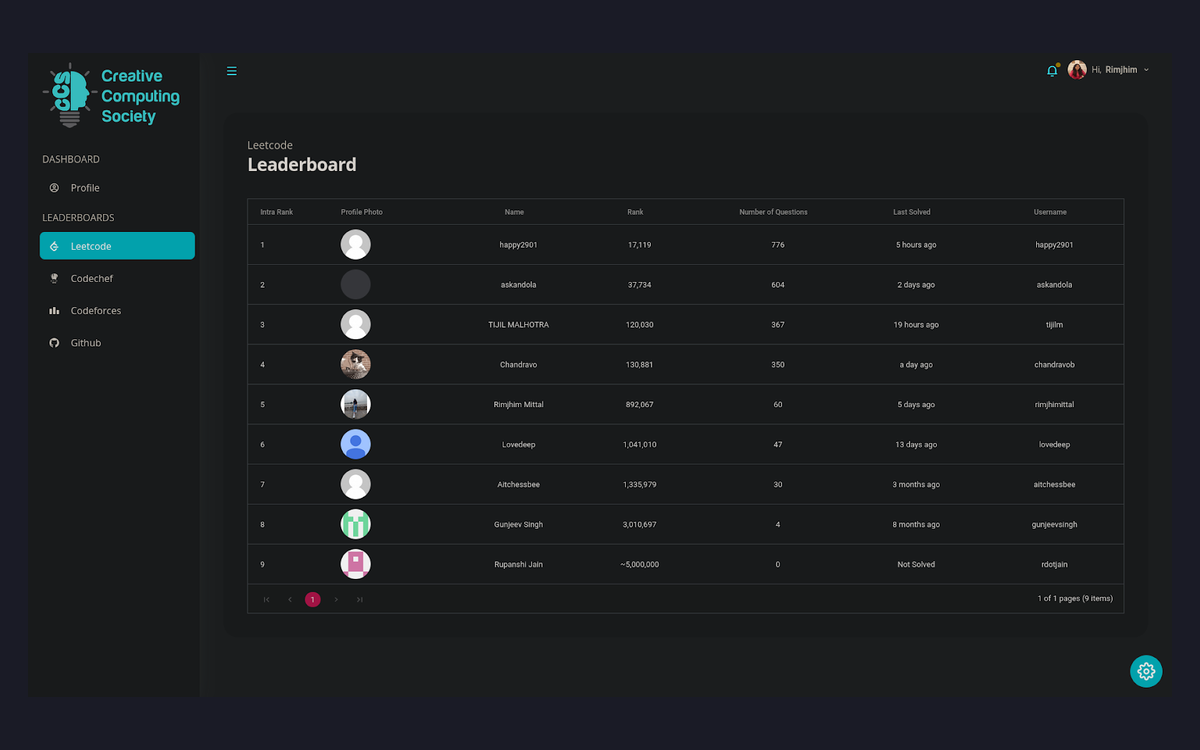
Task: Click the Profile sidebar icon
Action: [x=54, y=188]
